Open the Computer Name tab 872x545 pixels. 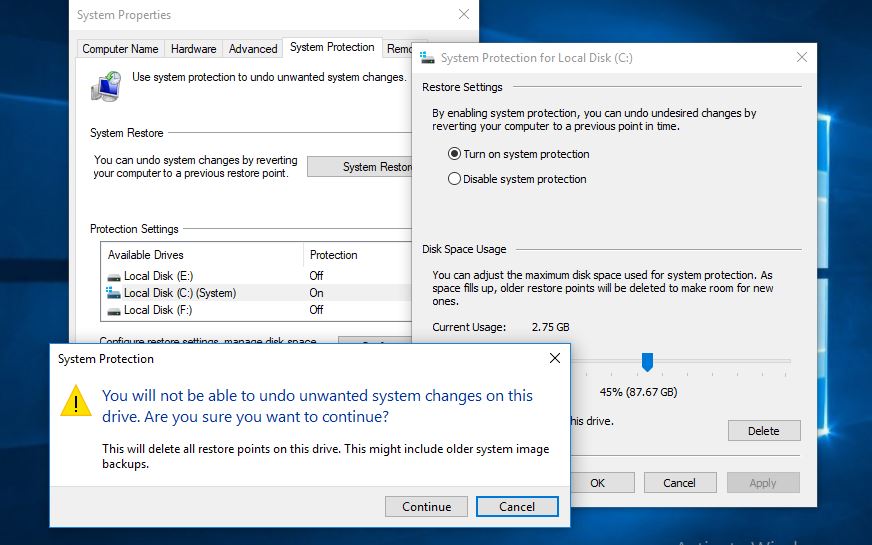pyautogui.click(x=120, y=49)
